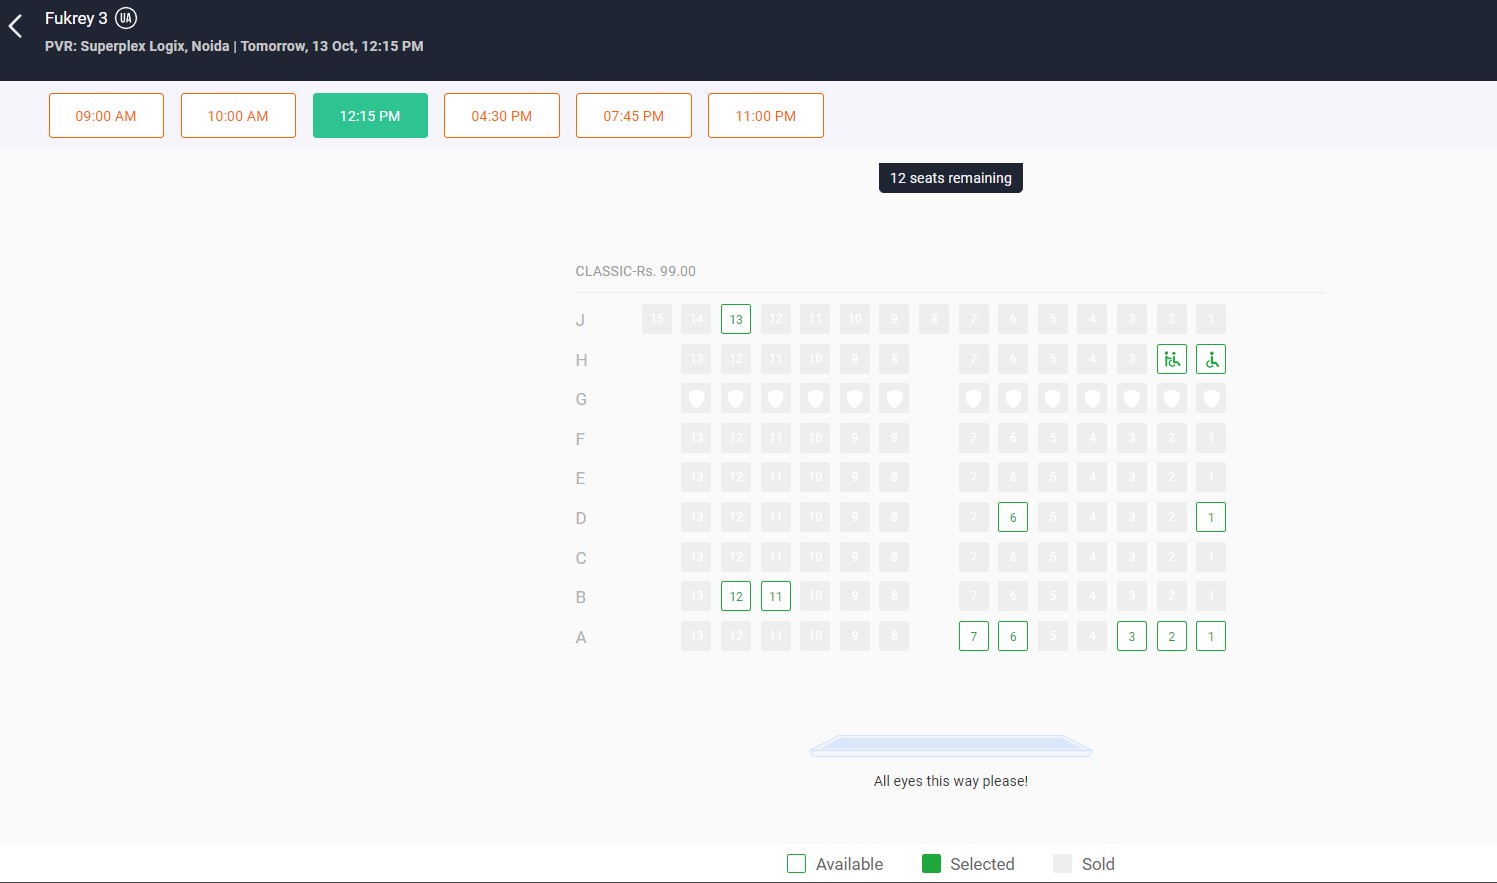Select available seat 6 in row D
Image resolution: width=1497 pixels, height=883 pixels.
point(1013,517)
